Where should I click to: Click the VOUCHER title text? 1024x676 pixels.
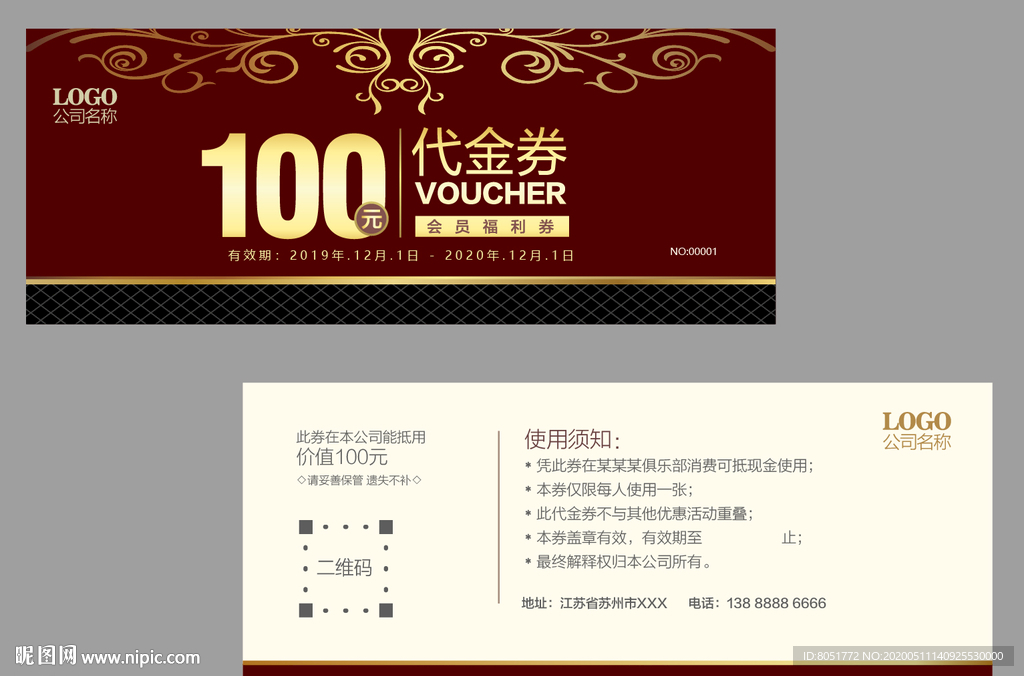pos(490,193)
